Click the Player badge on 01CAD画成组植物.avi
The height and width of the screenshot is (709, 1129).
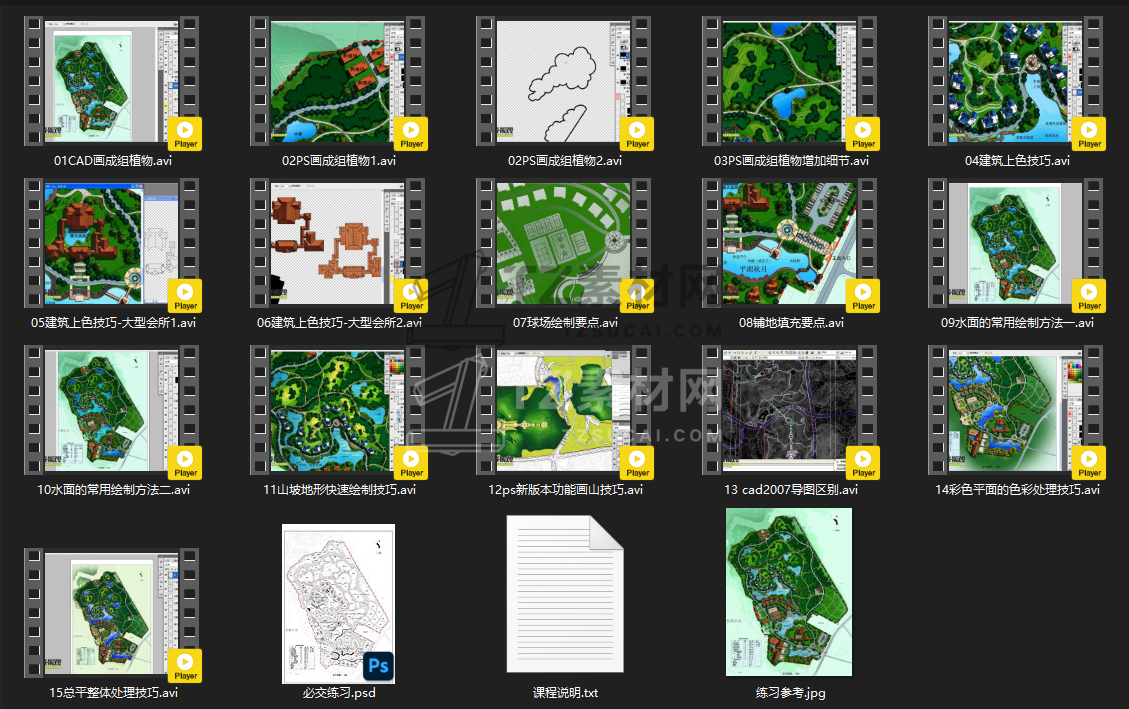click(x=185, y=134)
